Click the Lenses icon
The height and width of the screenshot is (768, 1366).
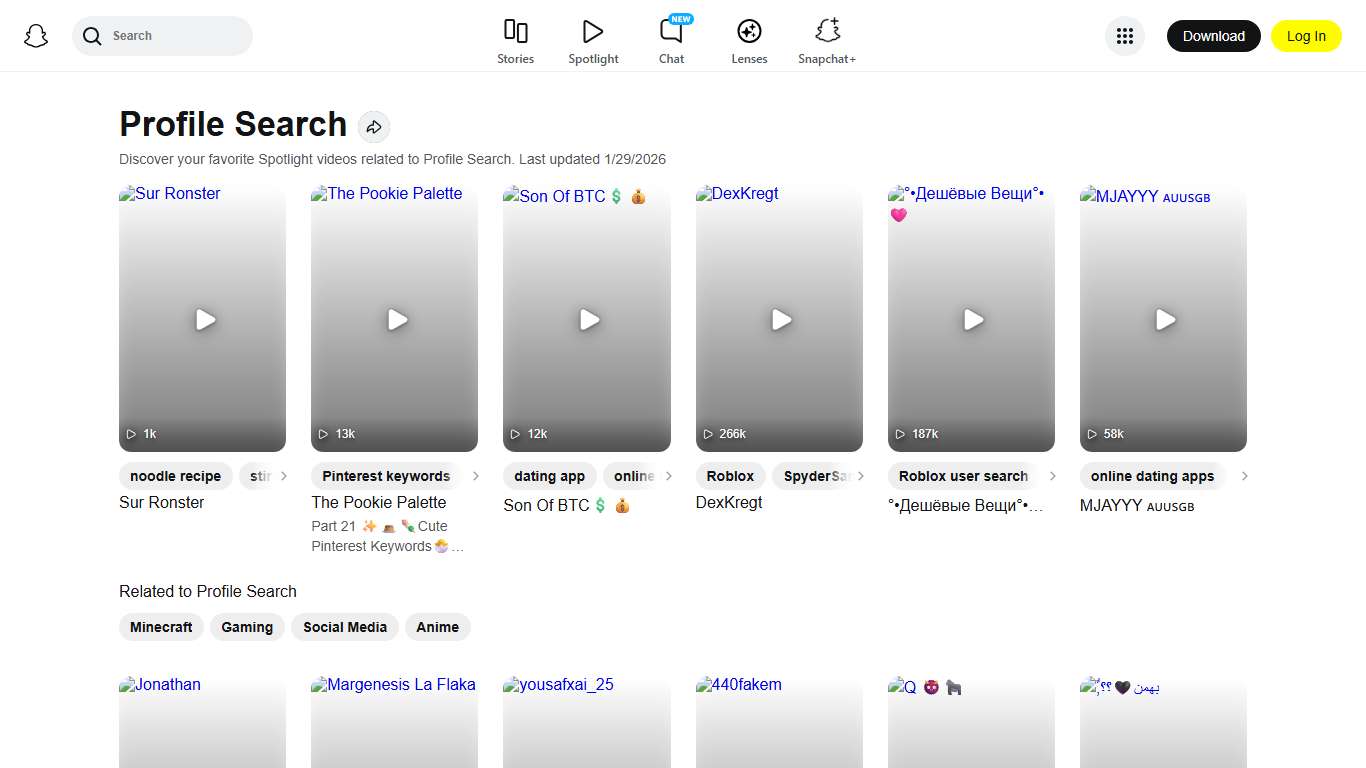749,31
